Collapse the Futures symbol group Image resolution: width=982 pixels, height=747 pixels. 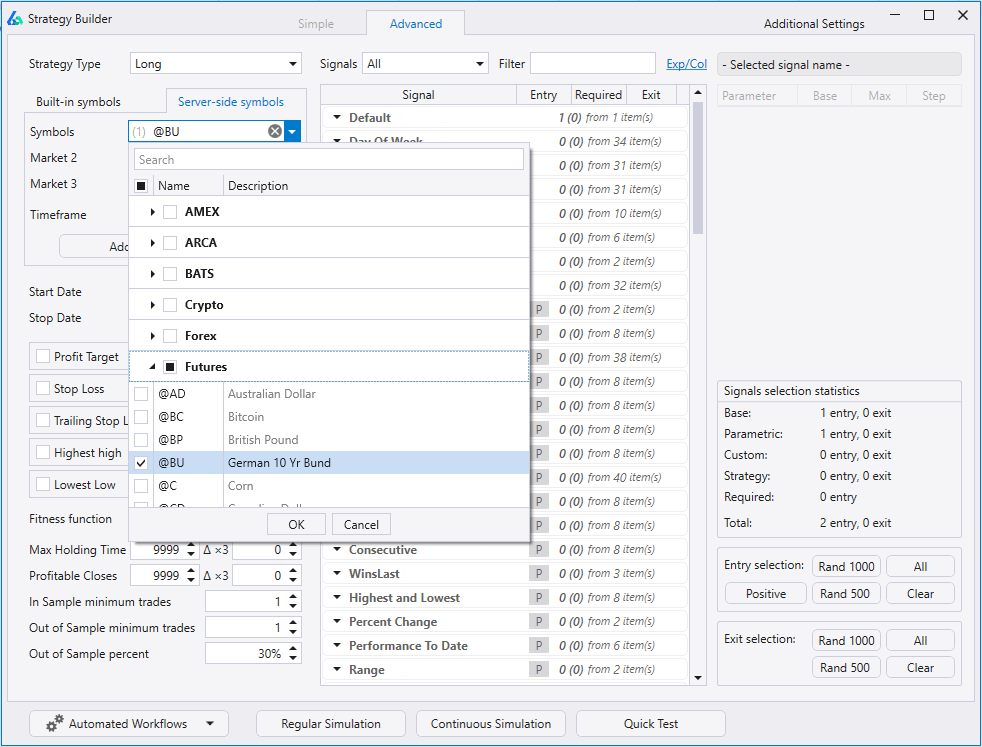152,367
